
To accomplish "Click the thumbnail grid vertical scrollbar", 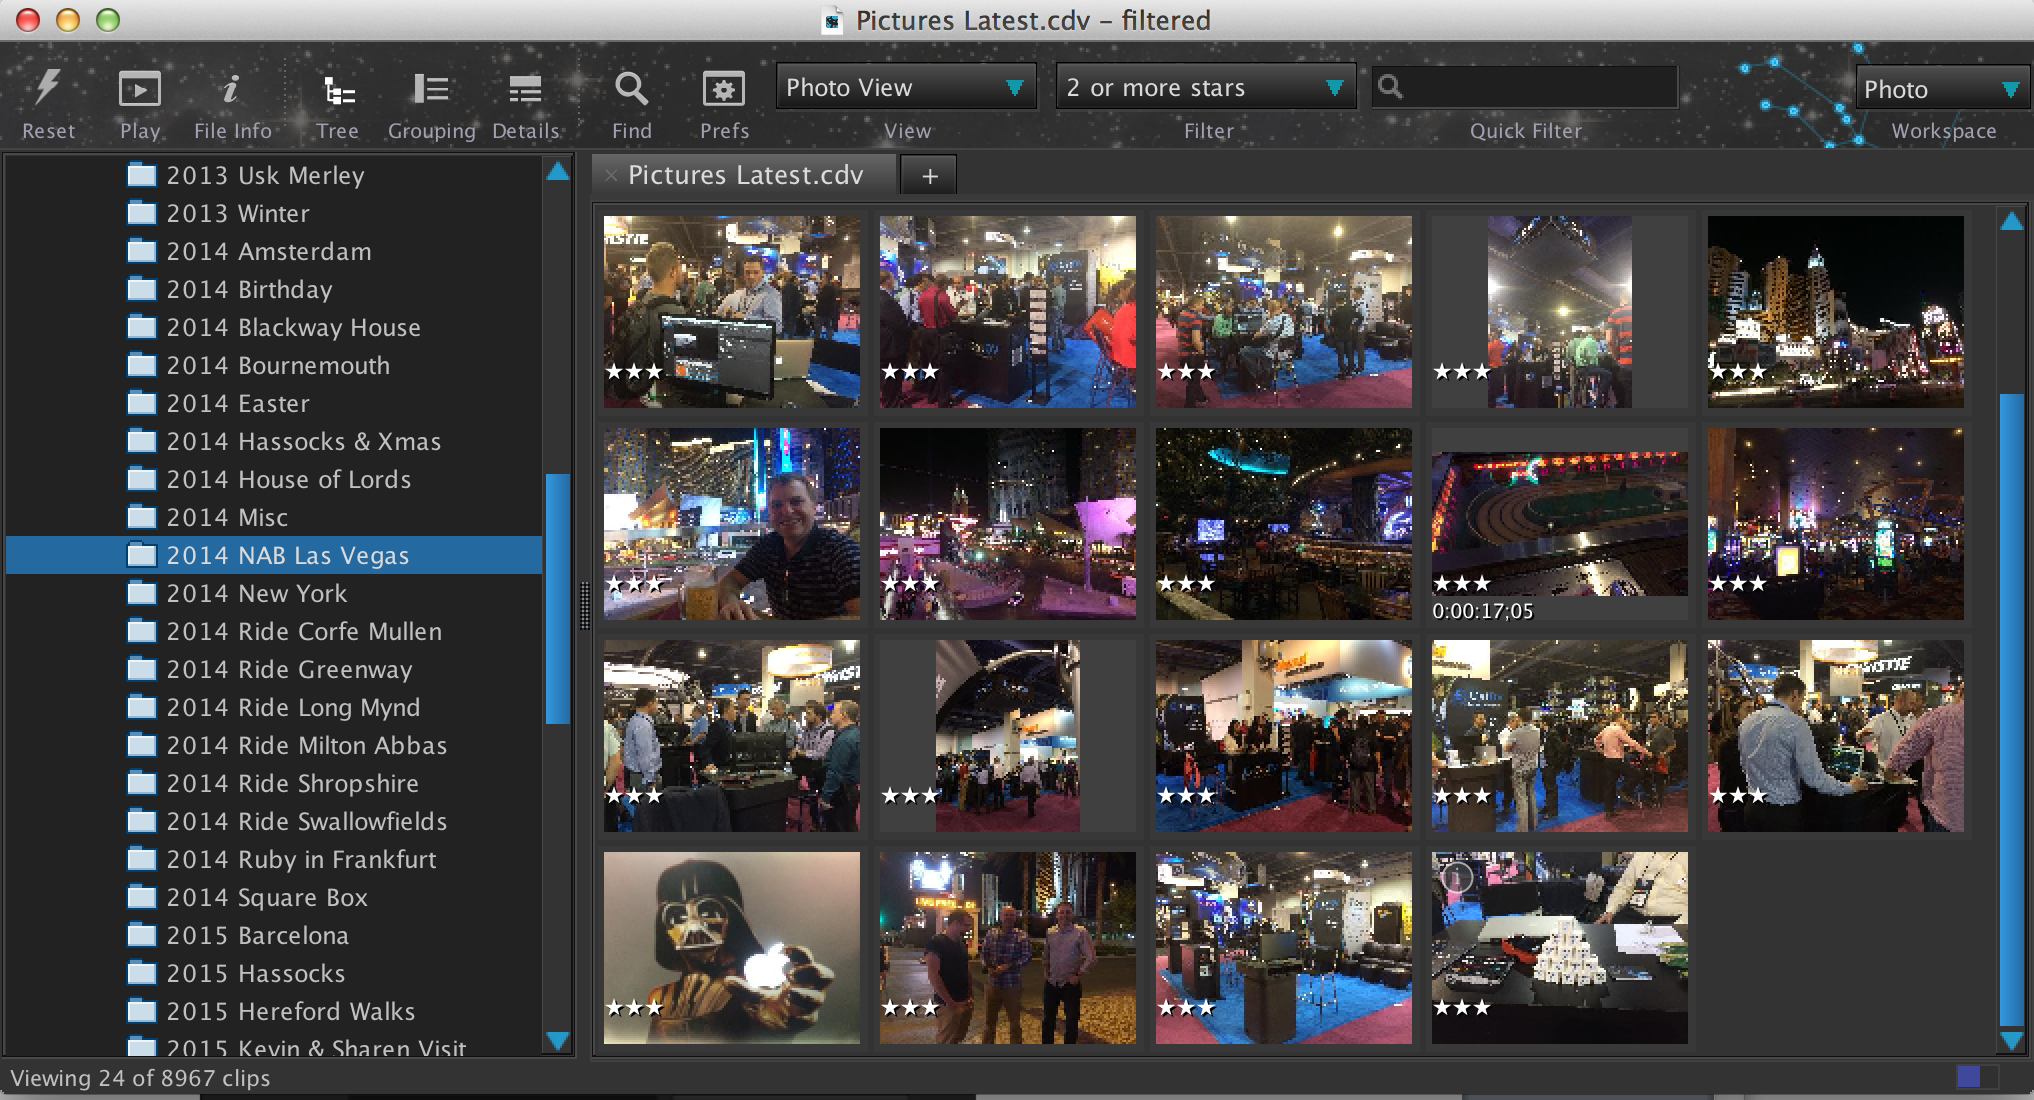I will point(2010,708).
